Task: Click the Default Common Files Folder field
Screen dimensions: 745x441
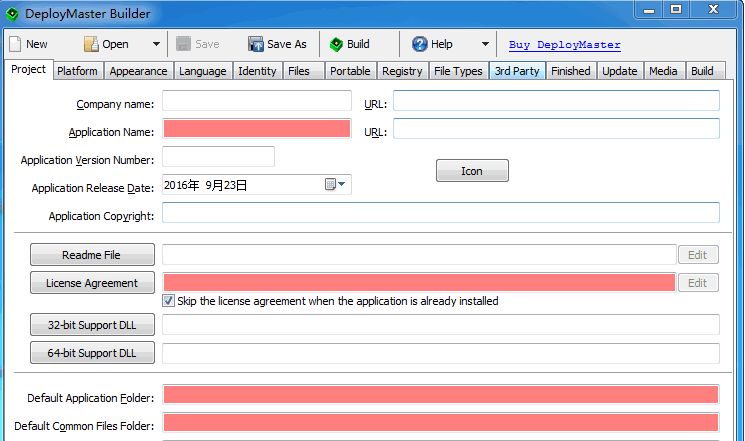Action: coord(441,422)
